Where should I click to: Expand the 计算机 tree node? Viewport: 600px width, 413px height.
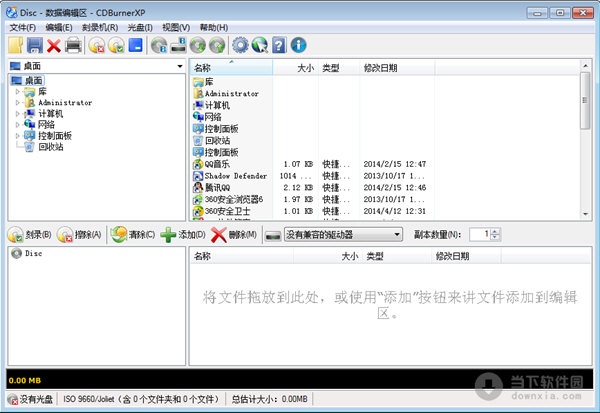tap(17, 114)
